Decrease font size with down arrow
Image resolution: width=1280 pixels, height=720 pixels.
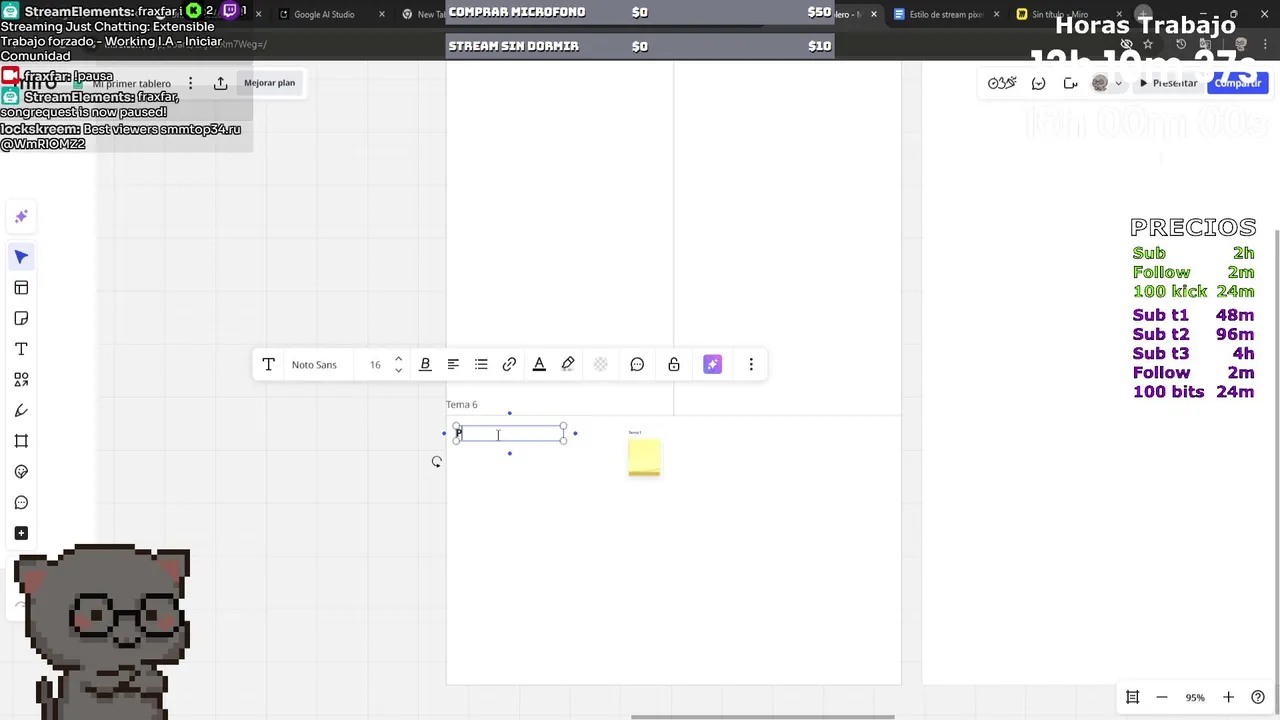coord(398,371)
